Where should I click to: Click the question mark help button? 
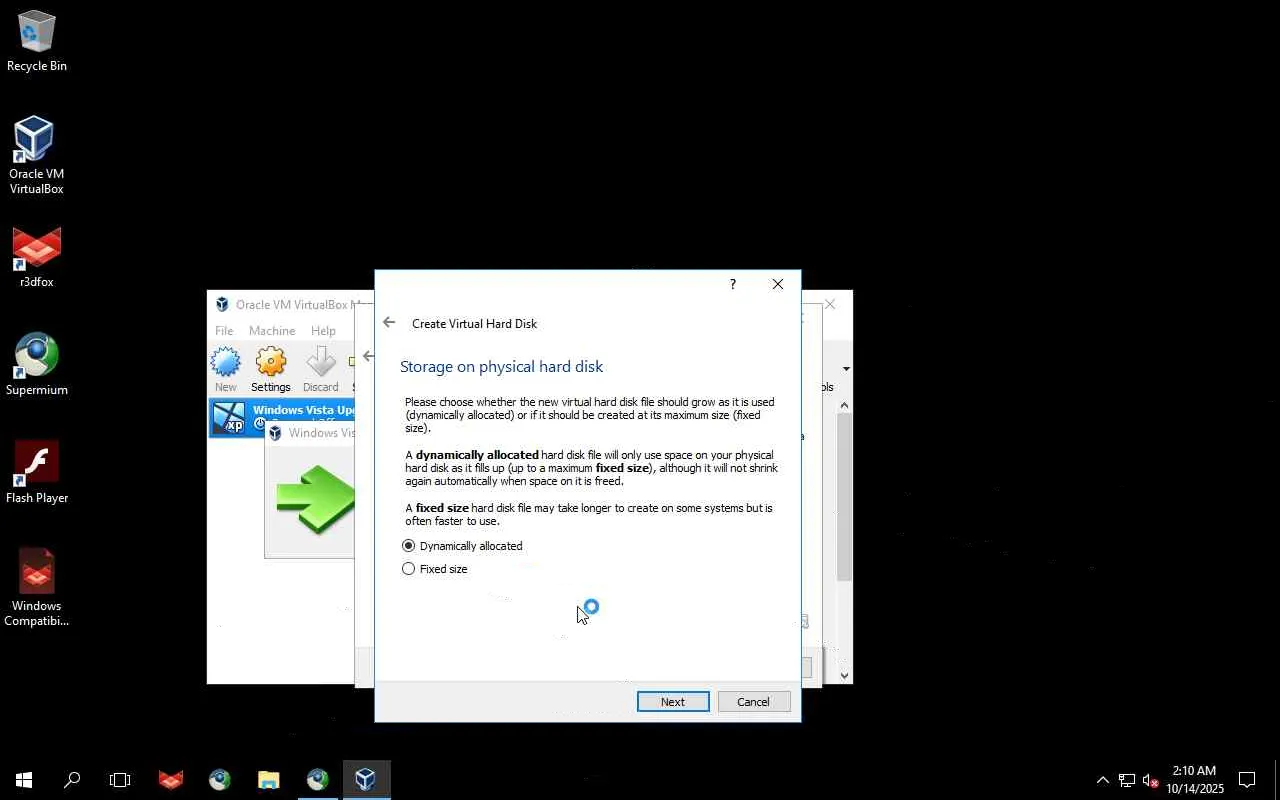point(733,284)
